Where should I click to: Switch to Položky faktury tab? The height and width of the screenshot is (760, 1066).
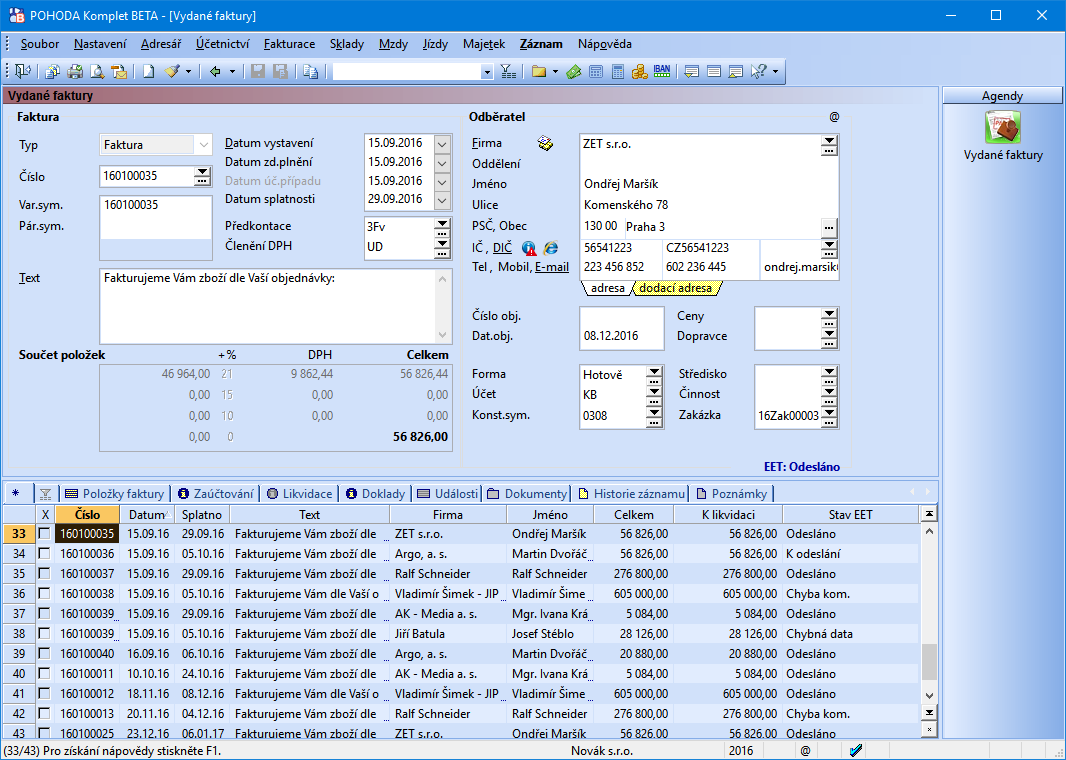click(115, 494)
